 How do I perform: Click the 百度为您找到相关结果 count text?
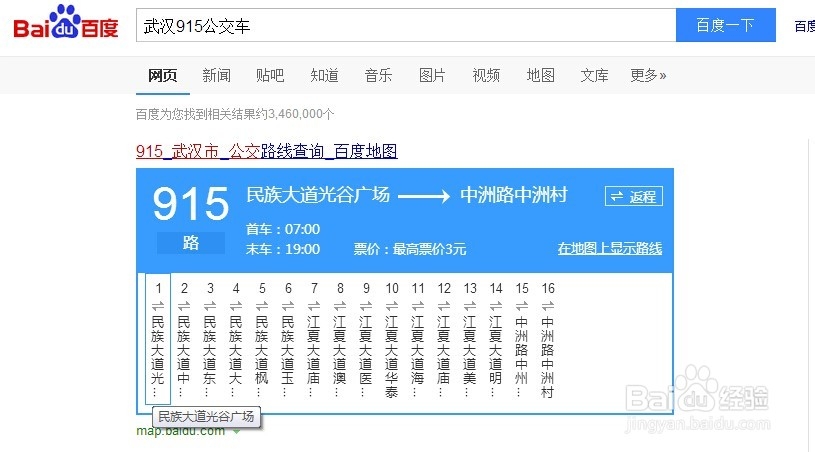(x=235, y=114)
